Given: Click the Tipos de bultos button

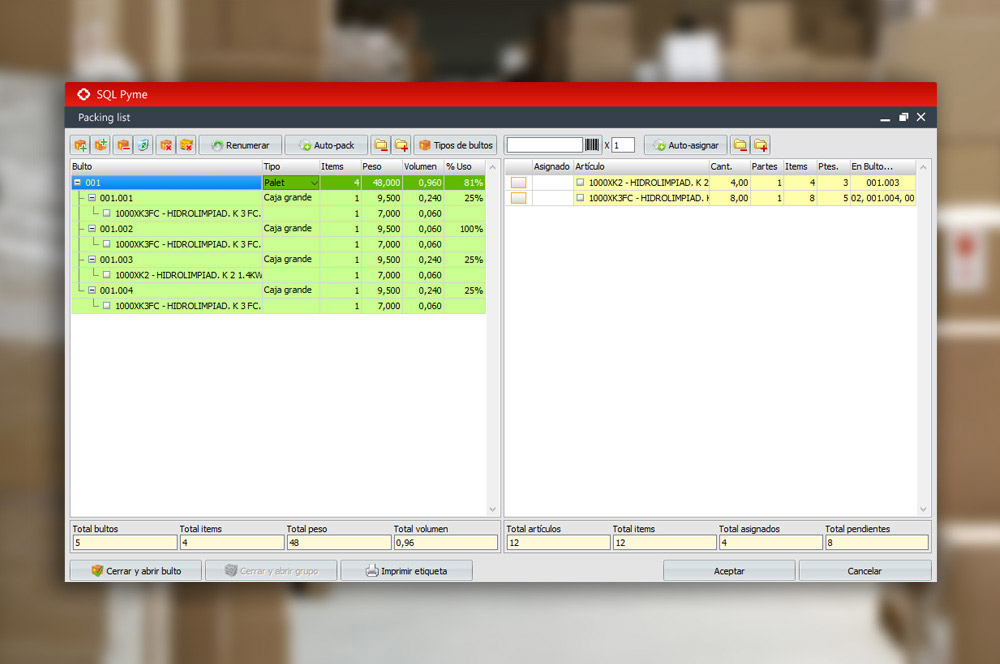Looking at the screenshot, I should (x=455, y=145).
